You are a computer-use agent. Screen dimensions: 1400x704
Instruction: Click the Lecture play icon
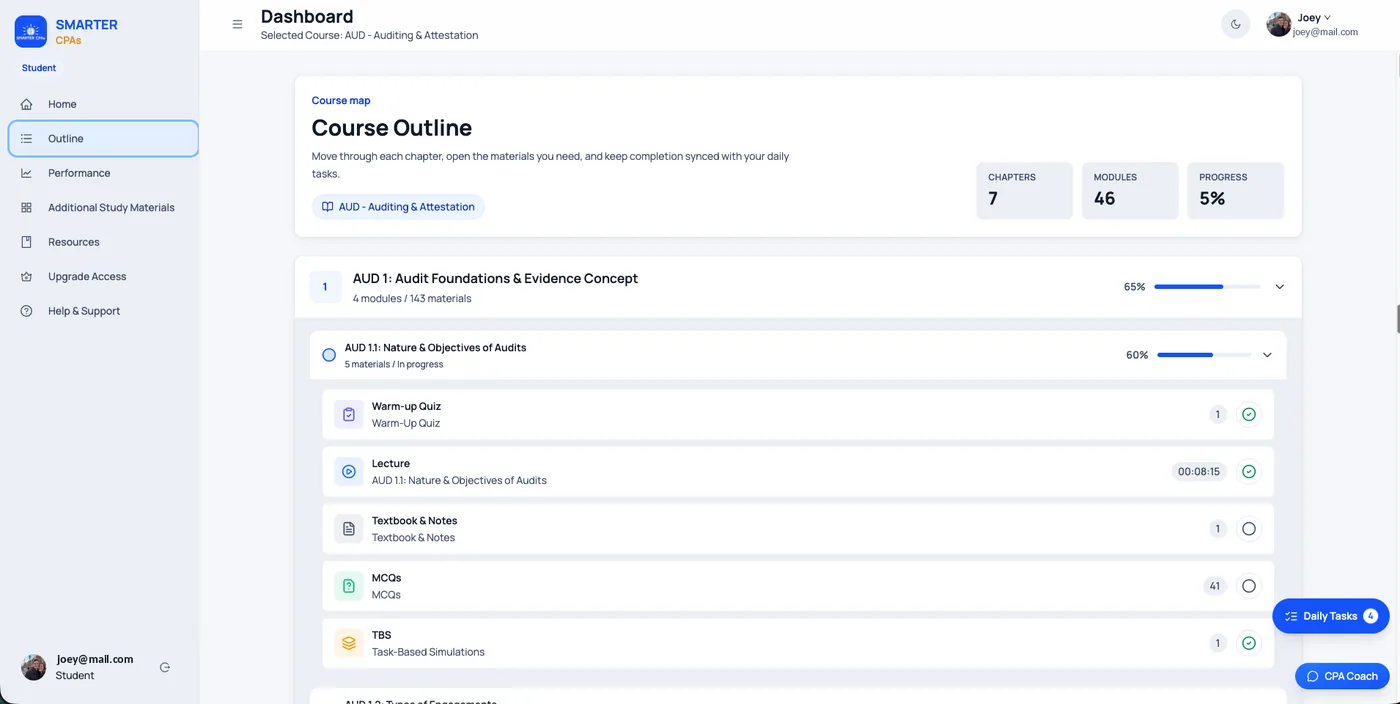point(349,471)
